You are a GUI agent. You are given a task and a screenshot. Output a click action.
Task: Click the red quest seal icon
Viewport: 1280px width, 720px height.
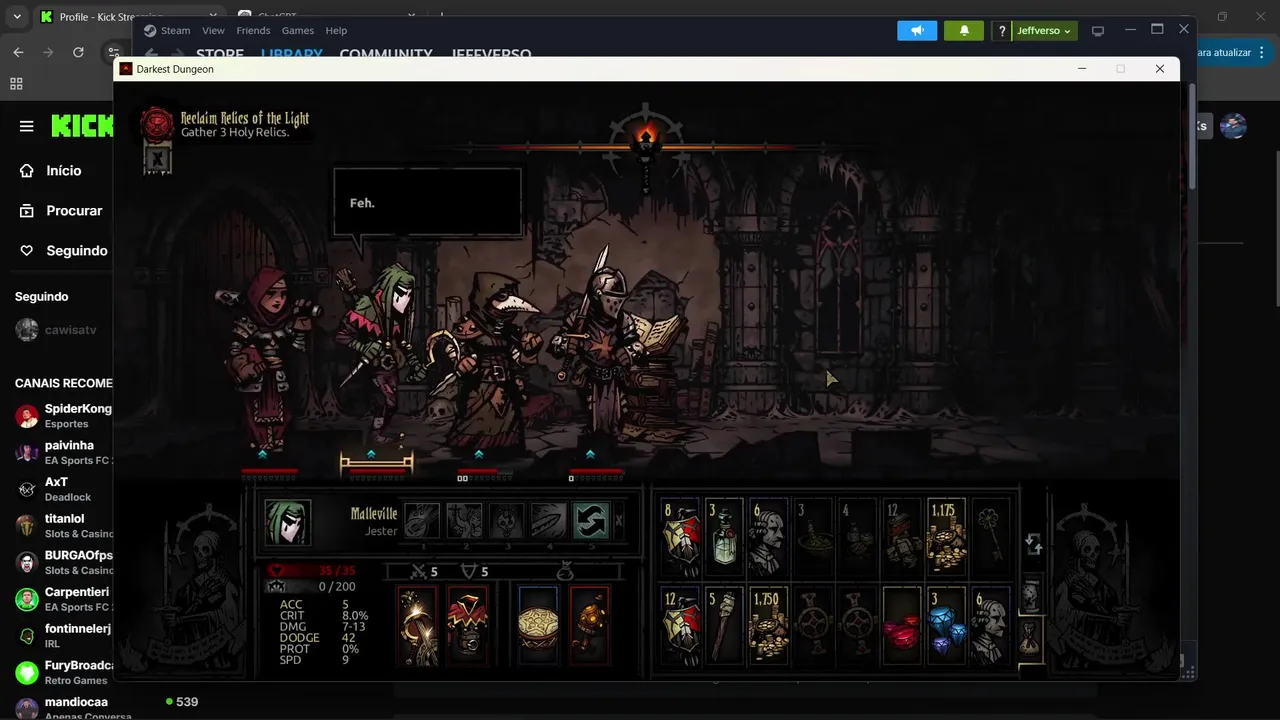click(157, 124)
